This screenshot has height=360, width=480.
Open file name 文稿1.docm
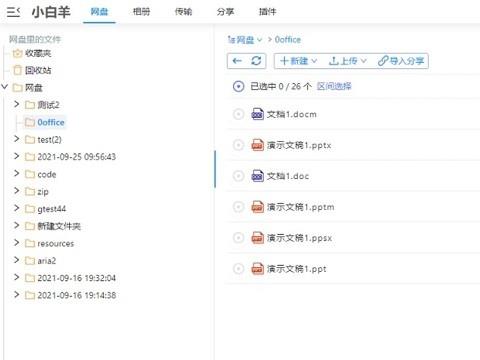click(x=292, y=114)
